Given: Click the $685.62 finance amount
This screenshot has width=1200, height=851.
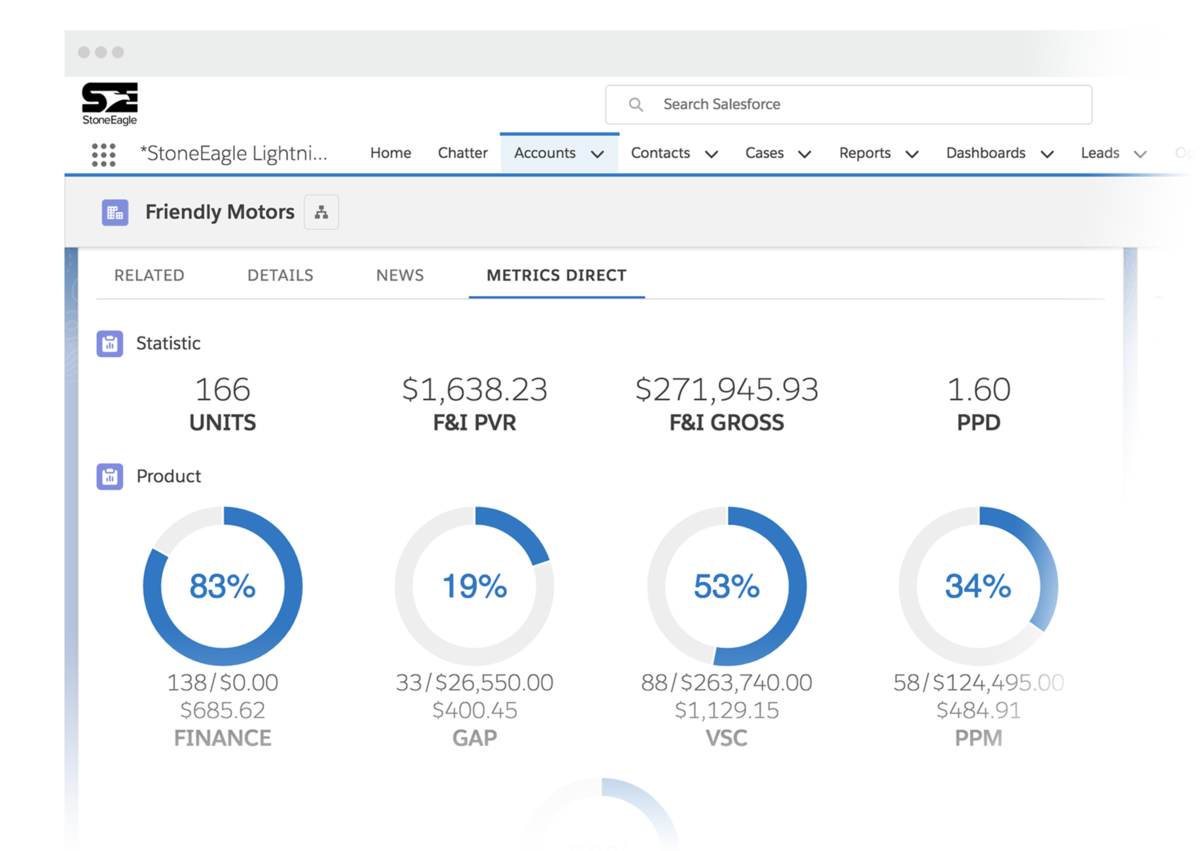Looking at the screenshot, I should click(x=223, y=711).
